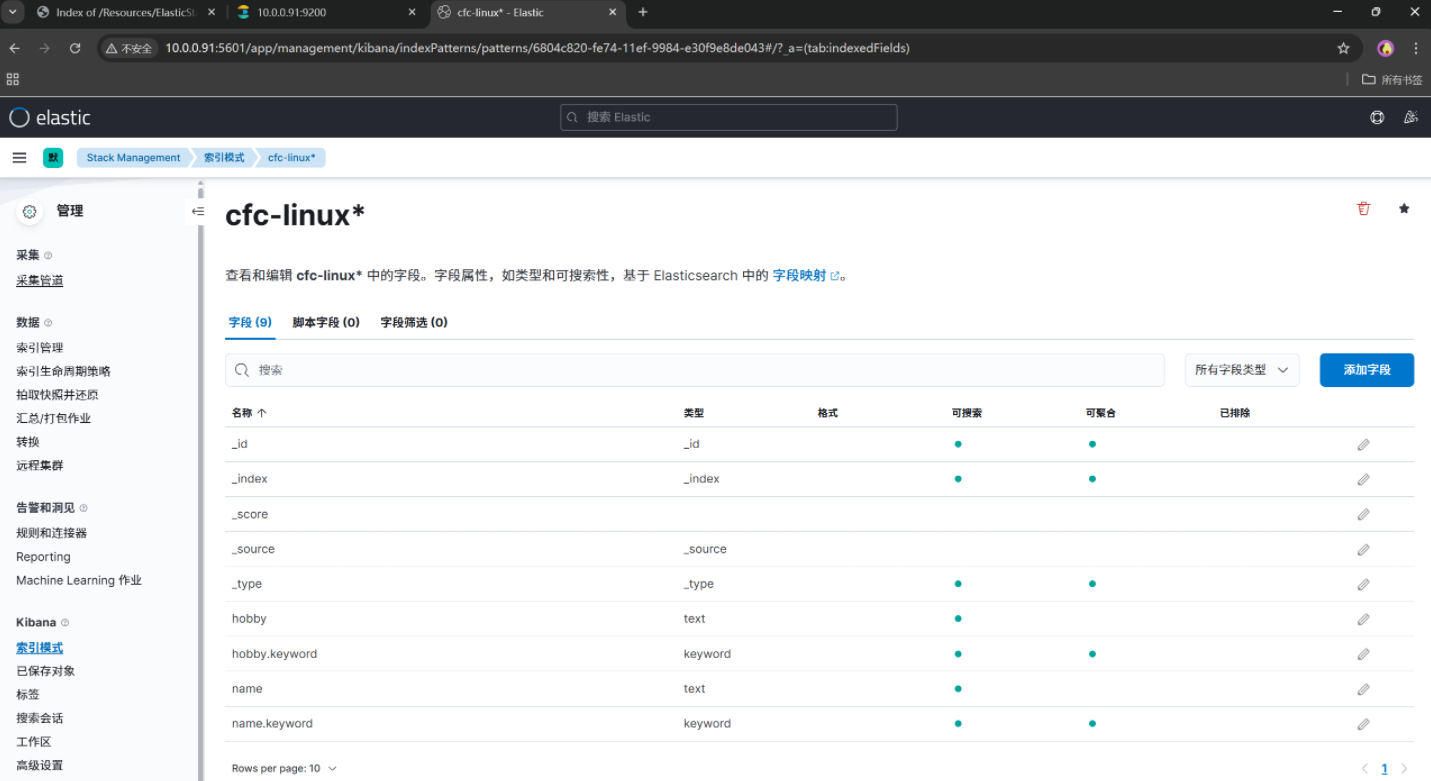The width and height of the screenshot is (1431, 781).
Task: Edit the name.keyword field pencil icon
Action: (x=1363, y=724)
